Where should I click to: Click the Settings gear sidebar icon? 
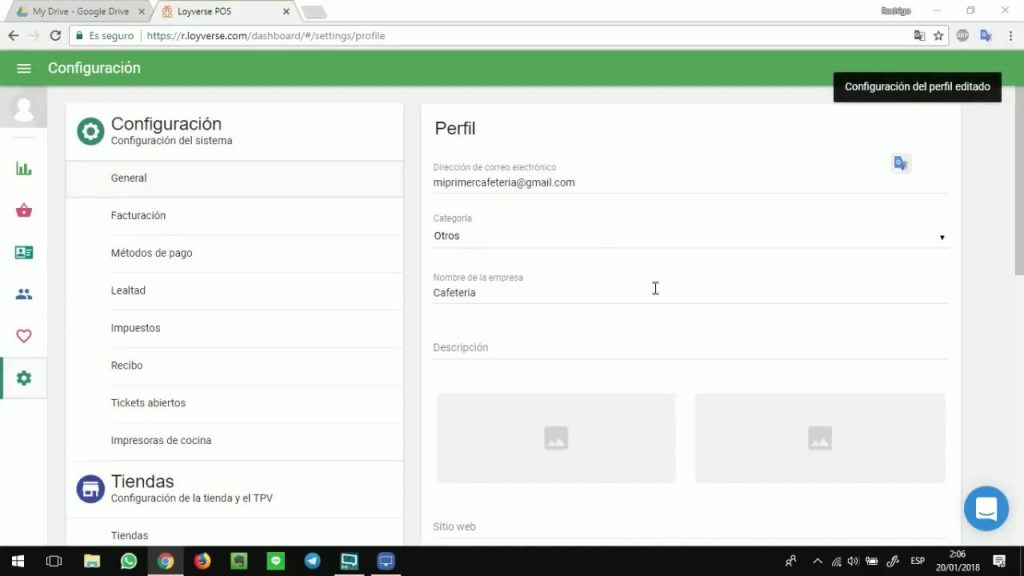[x=24, y=378]
